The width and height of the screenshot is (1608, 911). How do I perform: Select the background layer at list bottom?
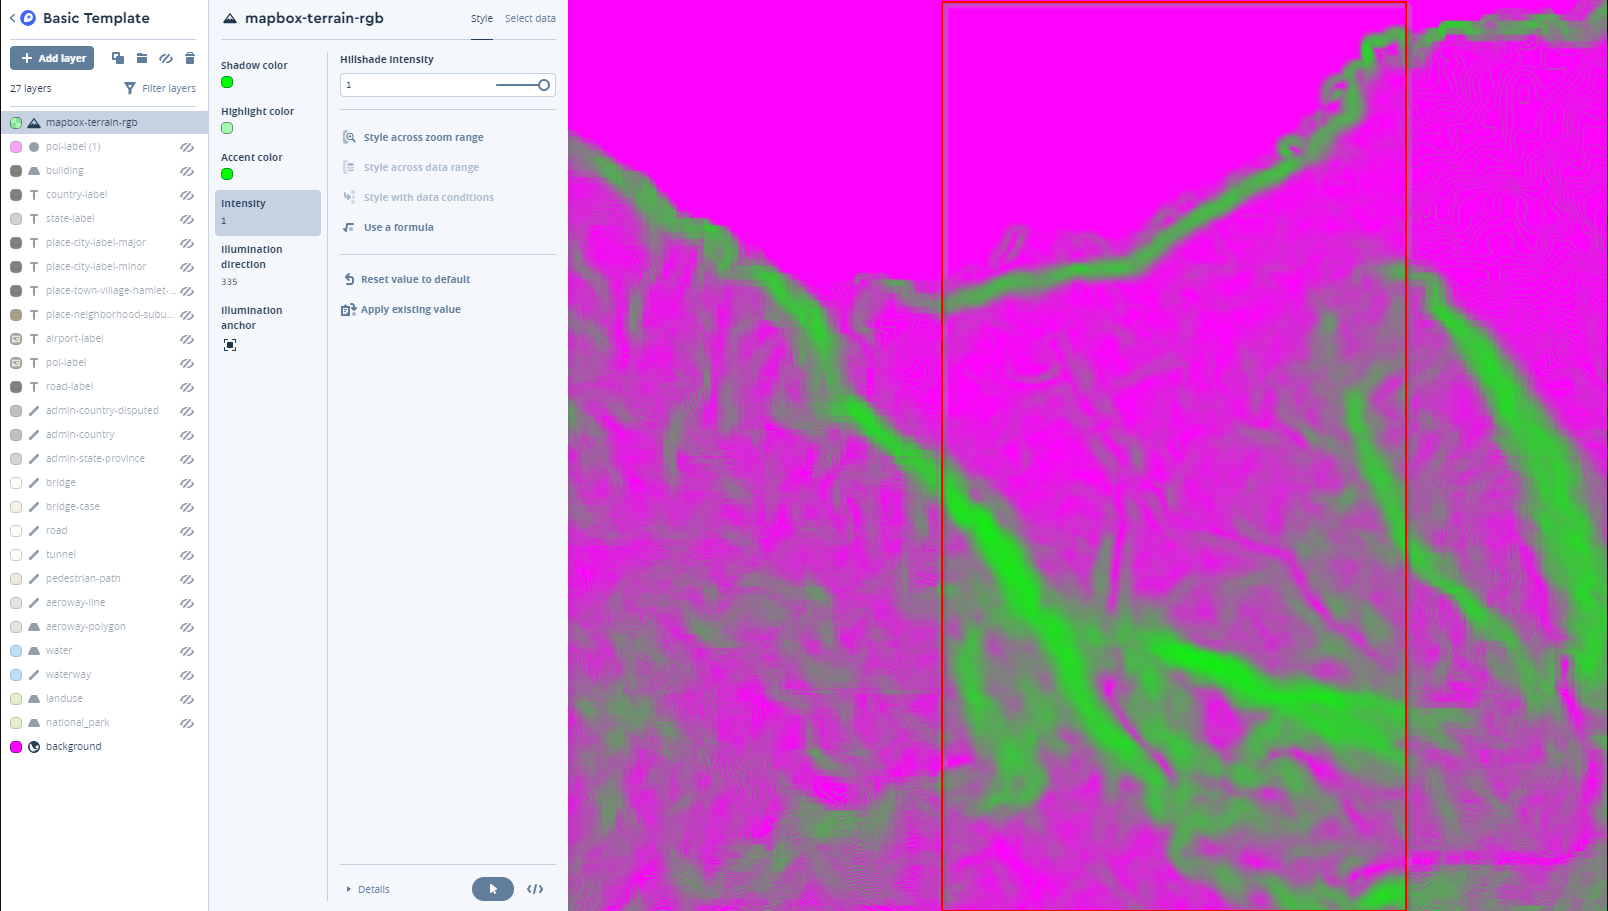pyautogui.click(x=74, y=746)
